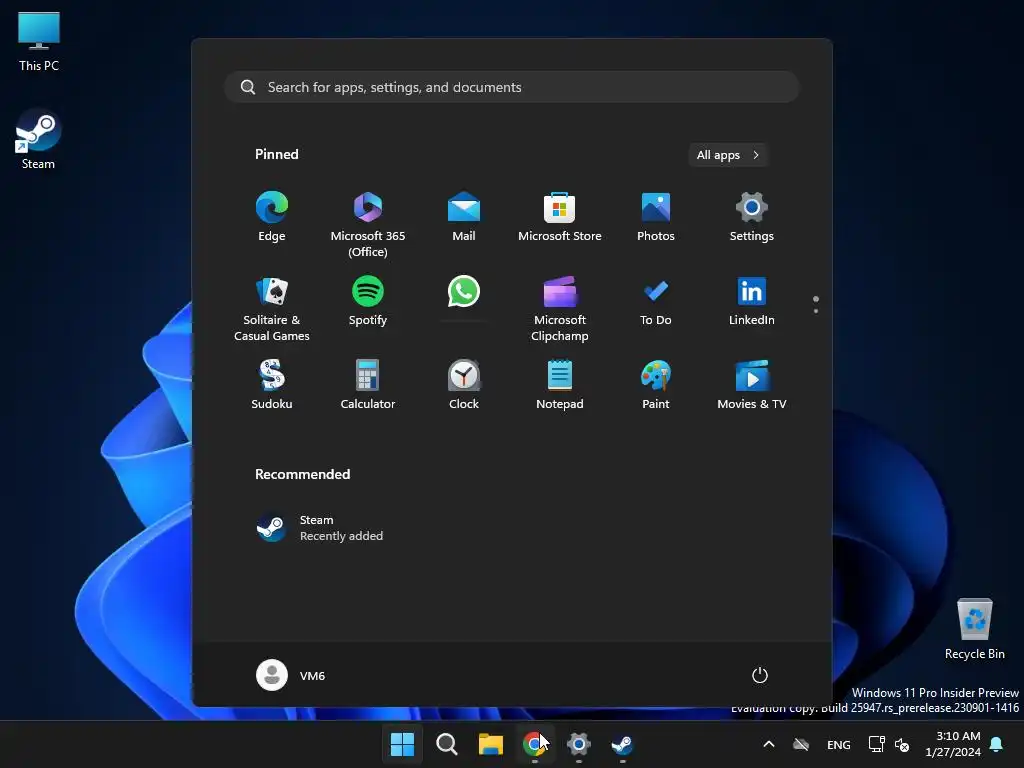Show hidden icons in the system tray

click(769, 744)
